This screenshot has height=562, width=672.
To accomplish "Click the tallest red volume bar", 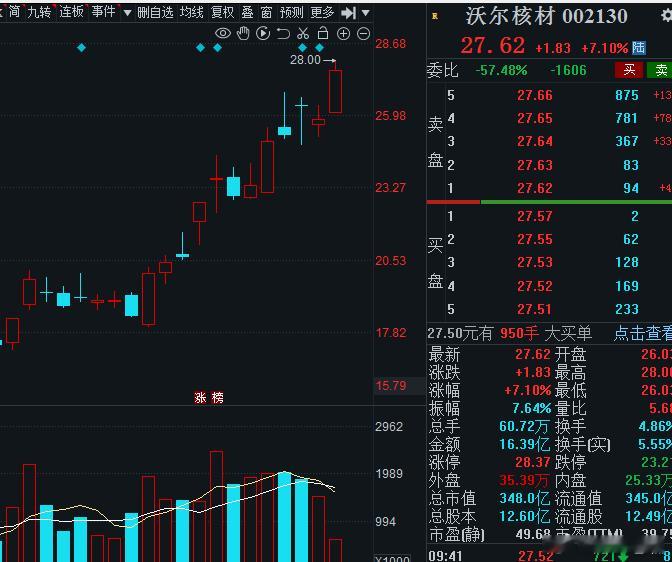I will point(216,506).
